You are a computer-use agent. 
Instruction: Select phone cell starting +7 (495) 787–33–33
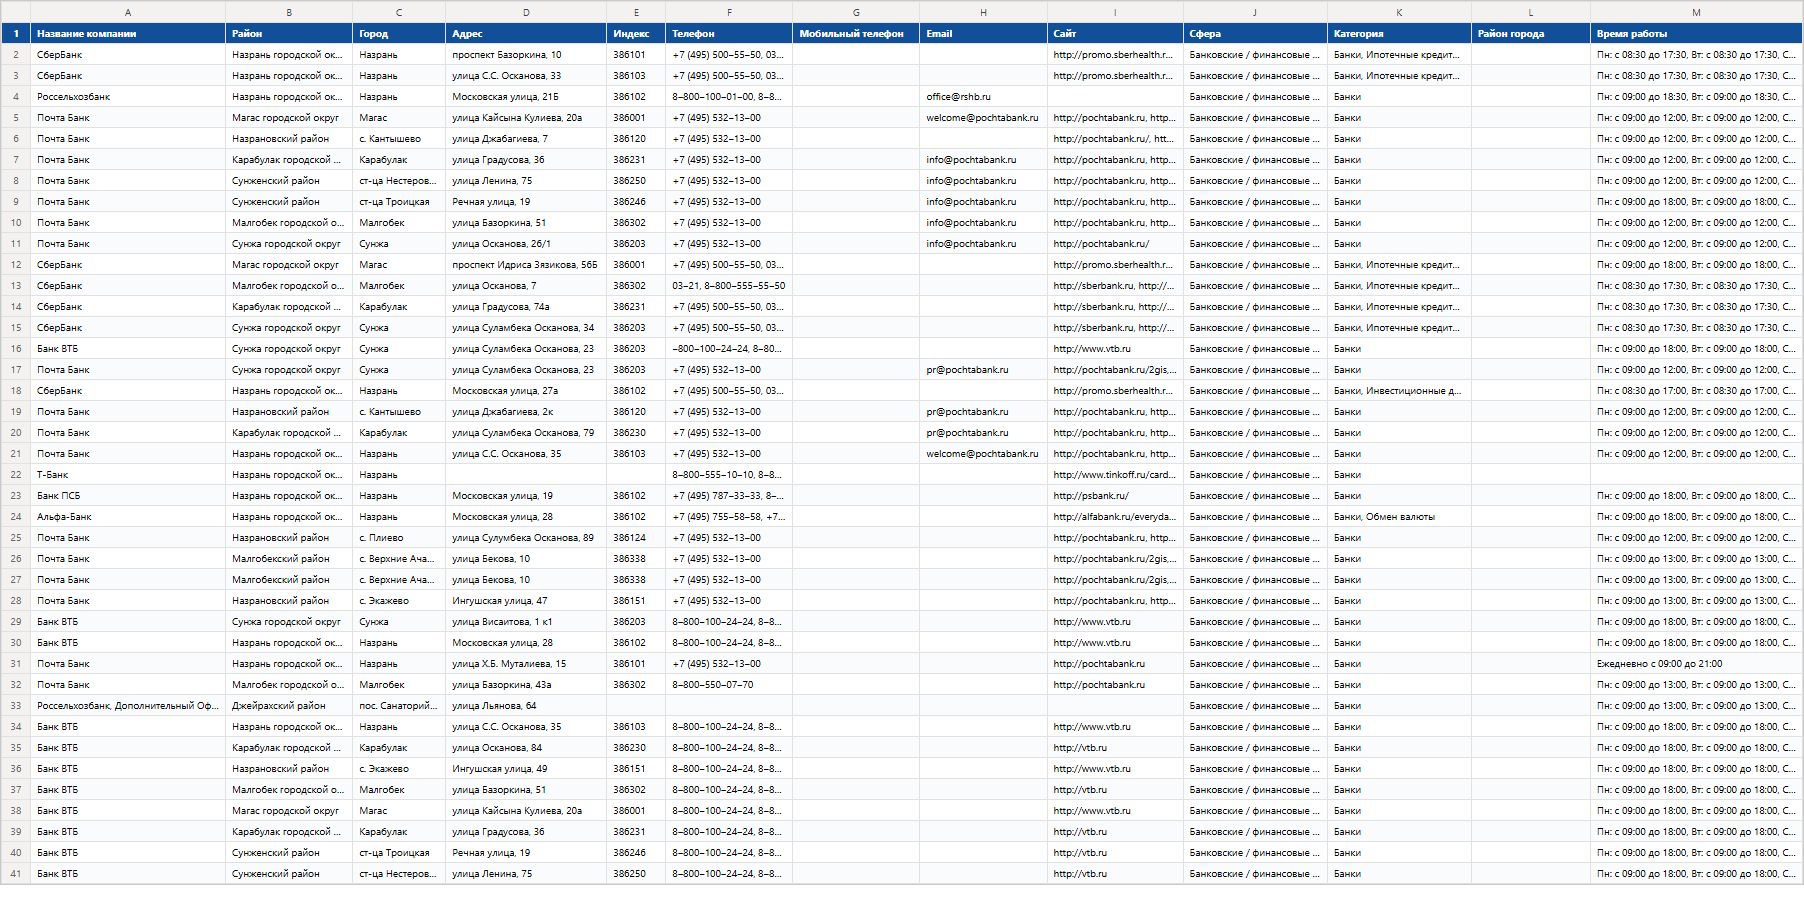coord(729,496)
